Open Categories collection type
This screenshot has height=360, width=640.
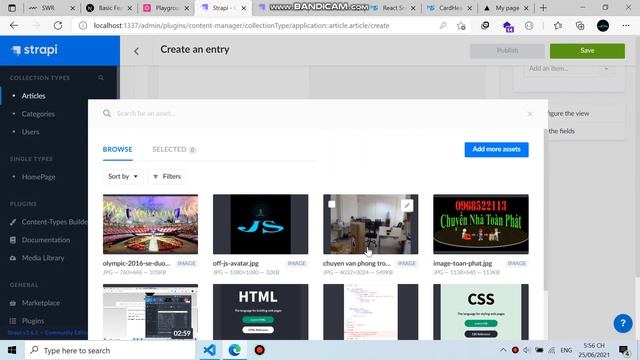[38, 114]
